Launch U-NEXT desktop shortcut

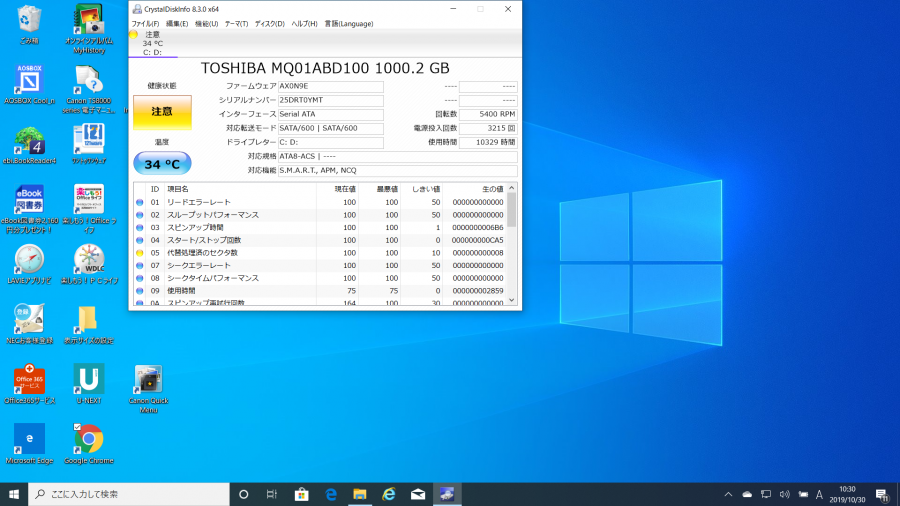coord(89,384)
